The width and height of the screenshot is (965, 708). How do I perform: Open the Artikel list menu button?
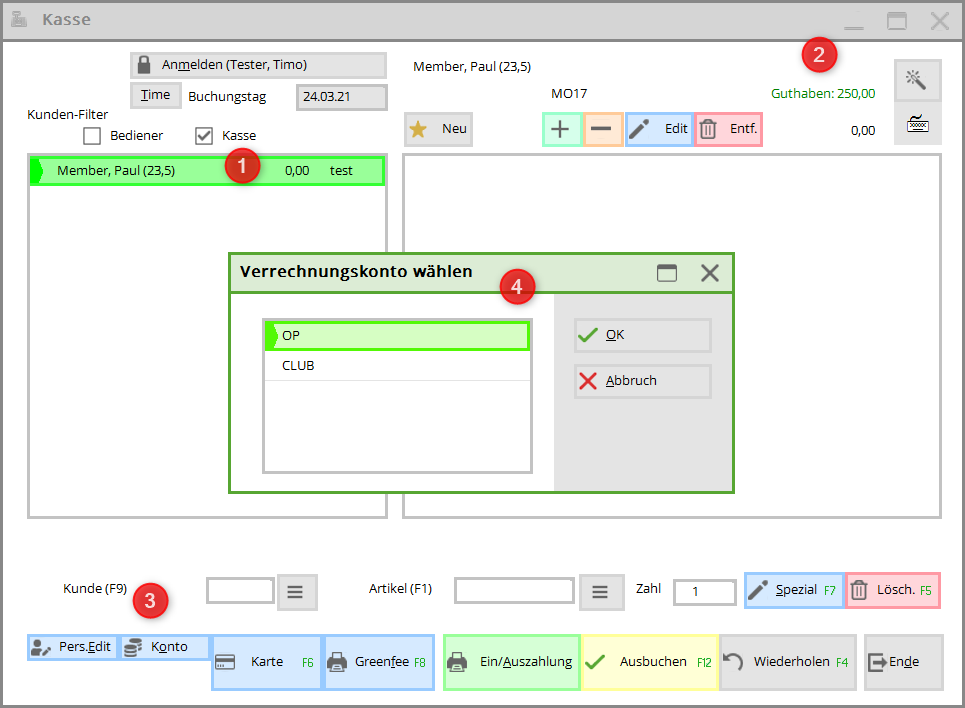point(601,592)
